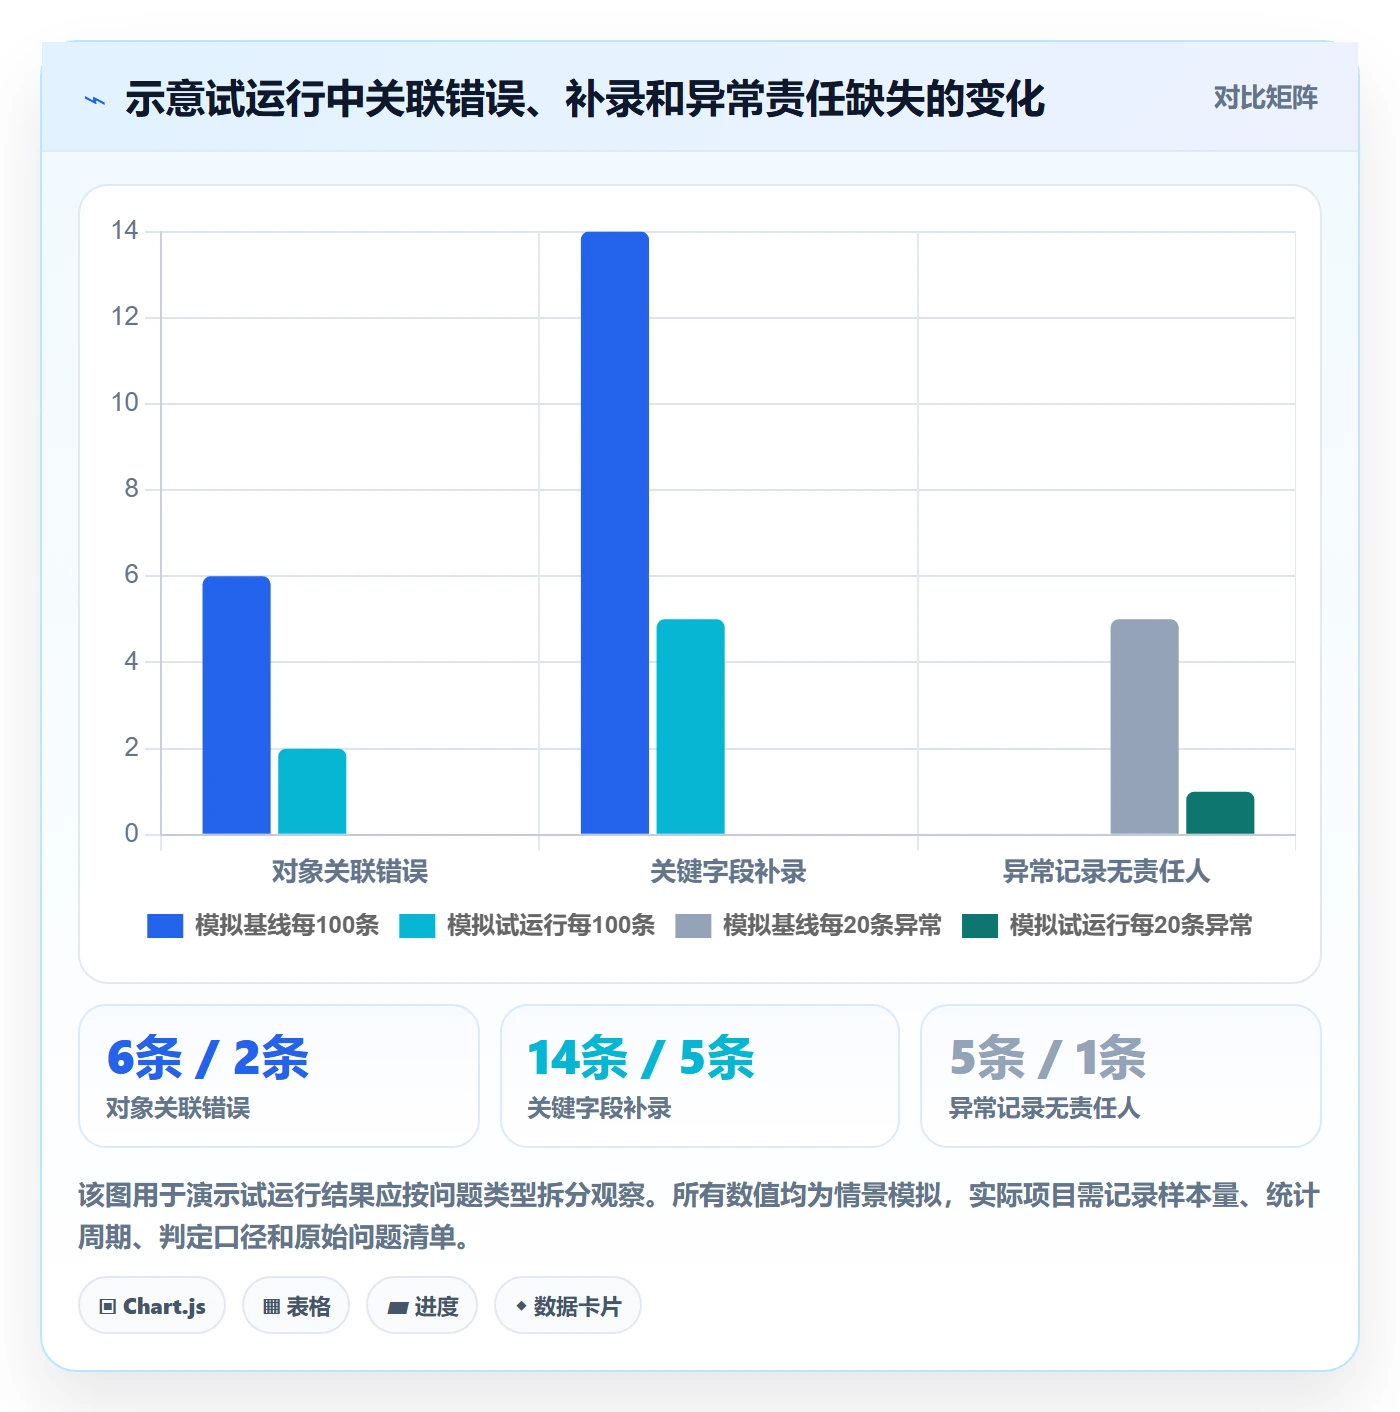This screenshot has height=1412, width=1400.
Task: Click y-axis tick value 10
Action: coord(125,403)
